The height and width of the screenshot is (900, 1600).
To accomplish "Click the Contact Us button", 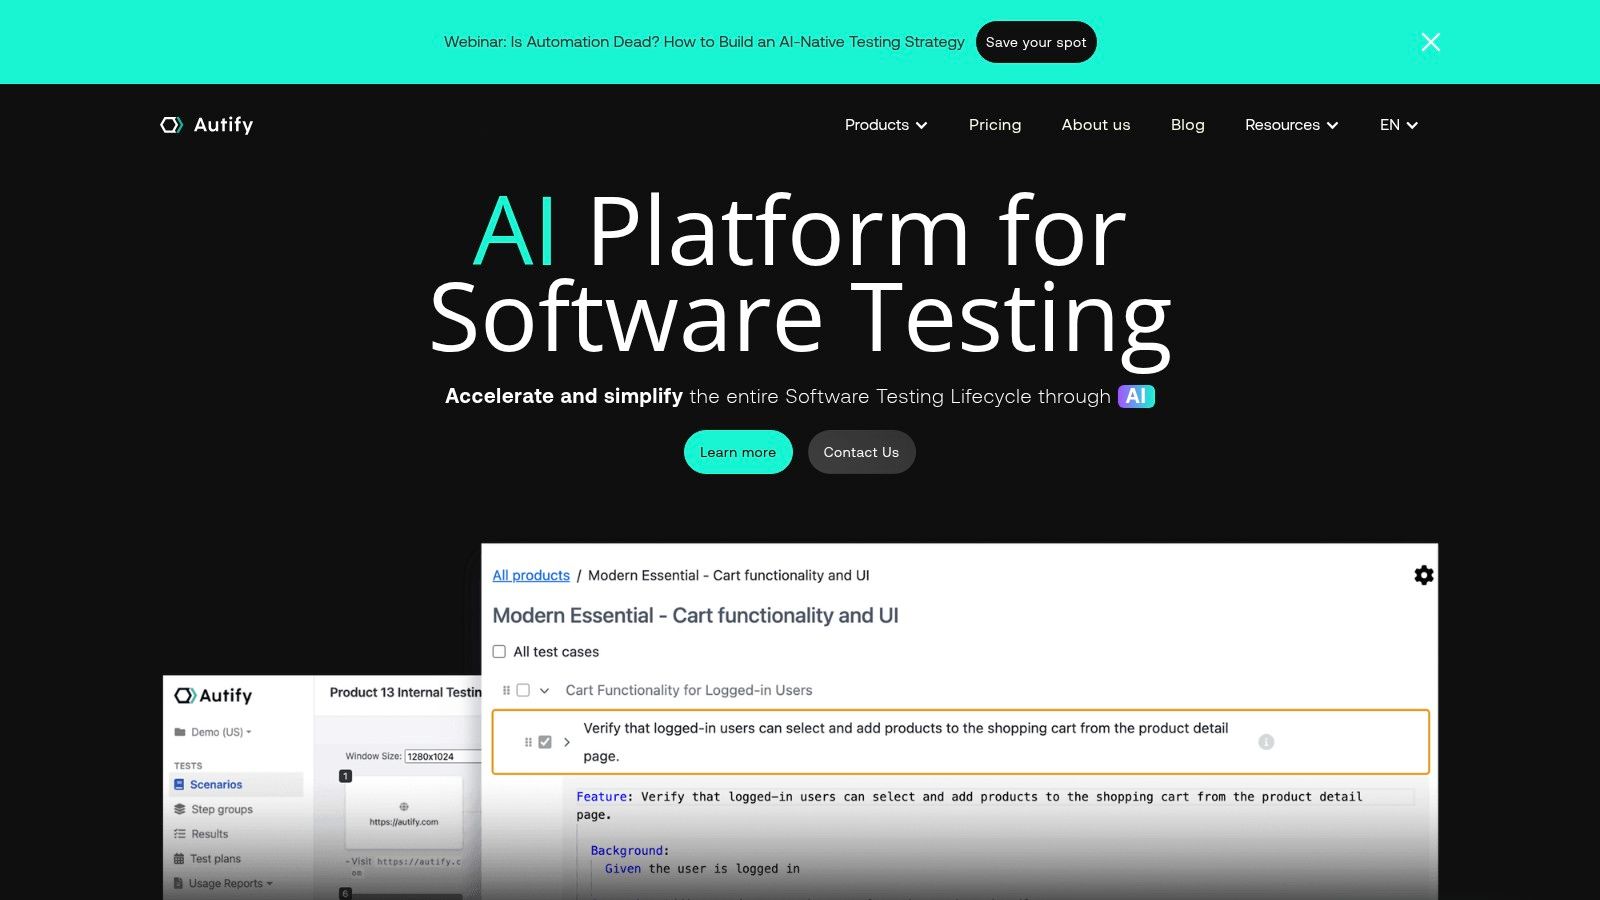I will pos(861,452).
